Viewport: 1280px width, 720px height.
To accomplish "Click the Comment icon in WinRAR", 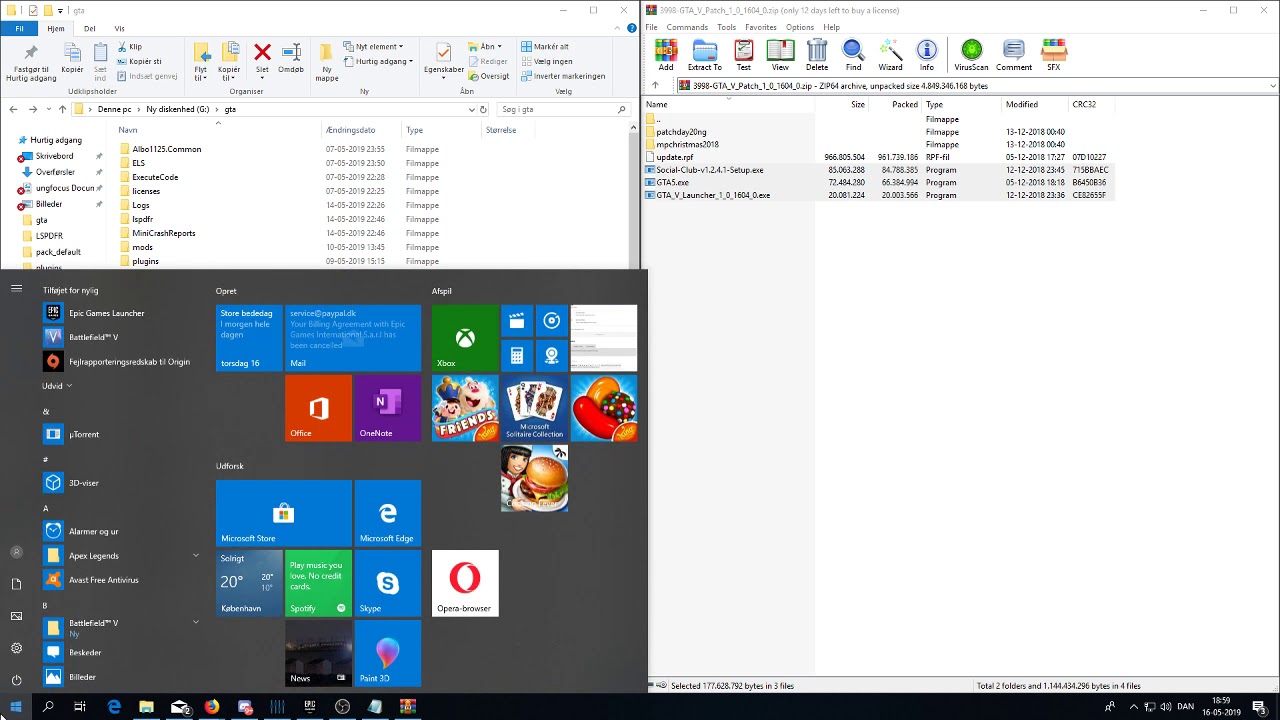I will pyautogui.click(x=1013, y=55).
